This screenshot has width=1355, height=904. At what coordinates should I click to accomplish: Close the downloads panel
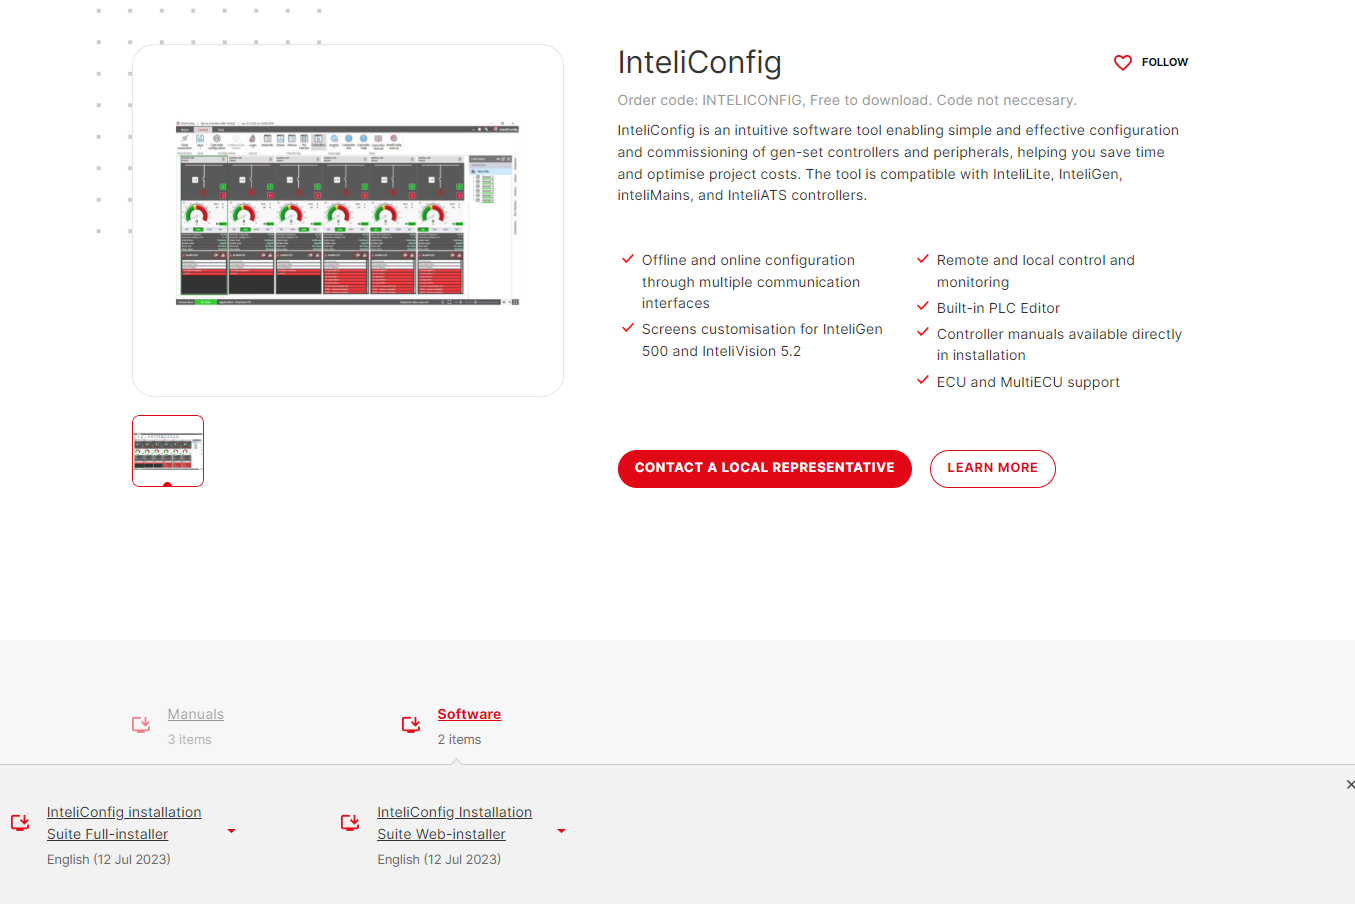[x=1349, y=785]
